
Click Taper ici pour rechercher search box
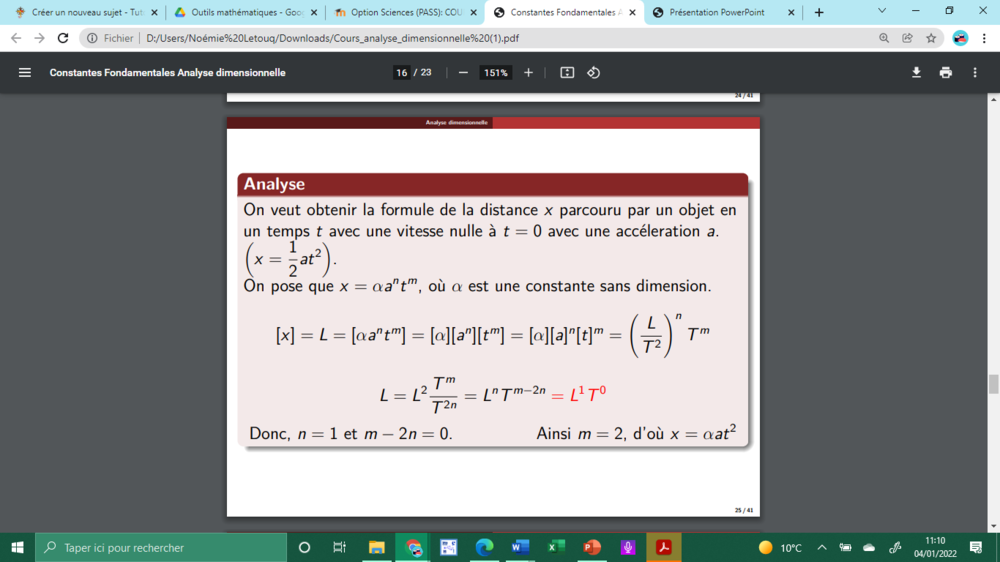161,547
